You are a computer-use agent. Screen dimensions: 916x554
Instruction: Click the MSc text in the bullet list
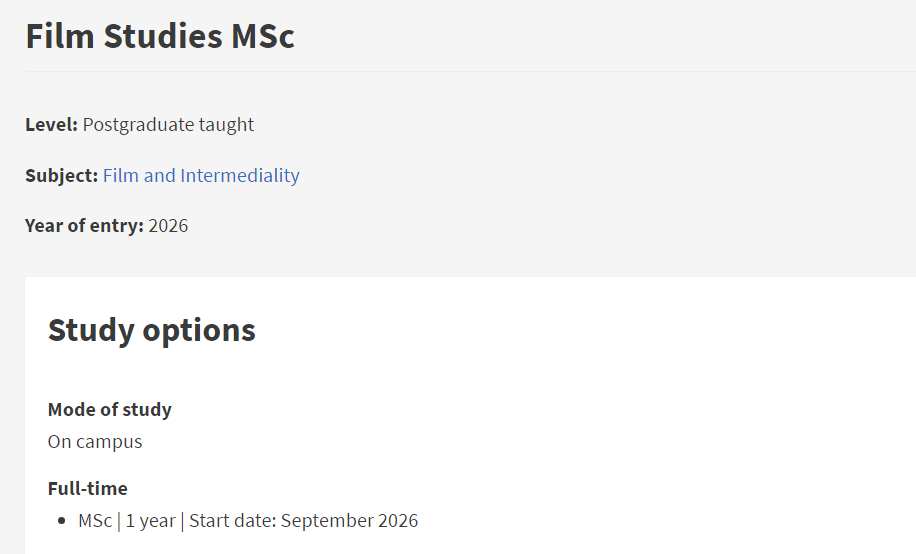[95, 521]
